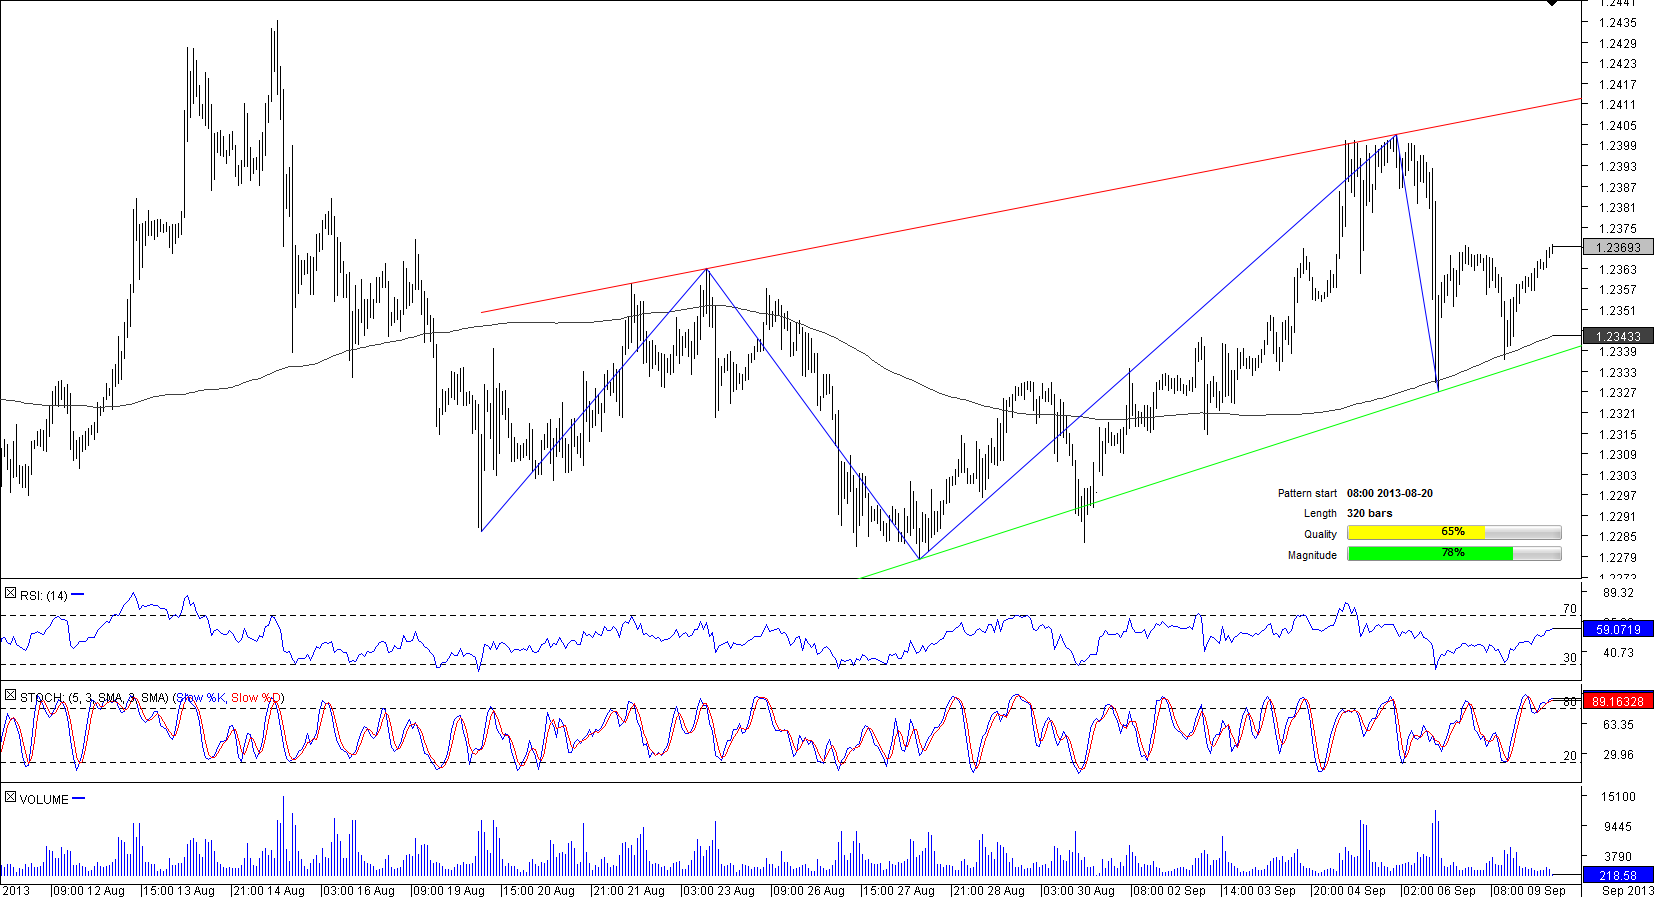Click the blue legend marker beside VOLUME
This screenshot has width=1655, height=897.
[x=79, y=799]
